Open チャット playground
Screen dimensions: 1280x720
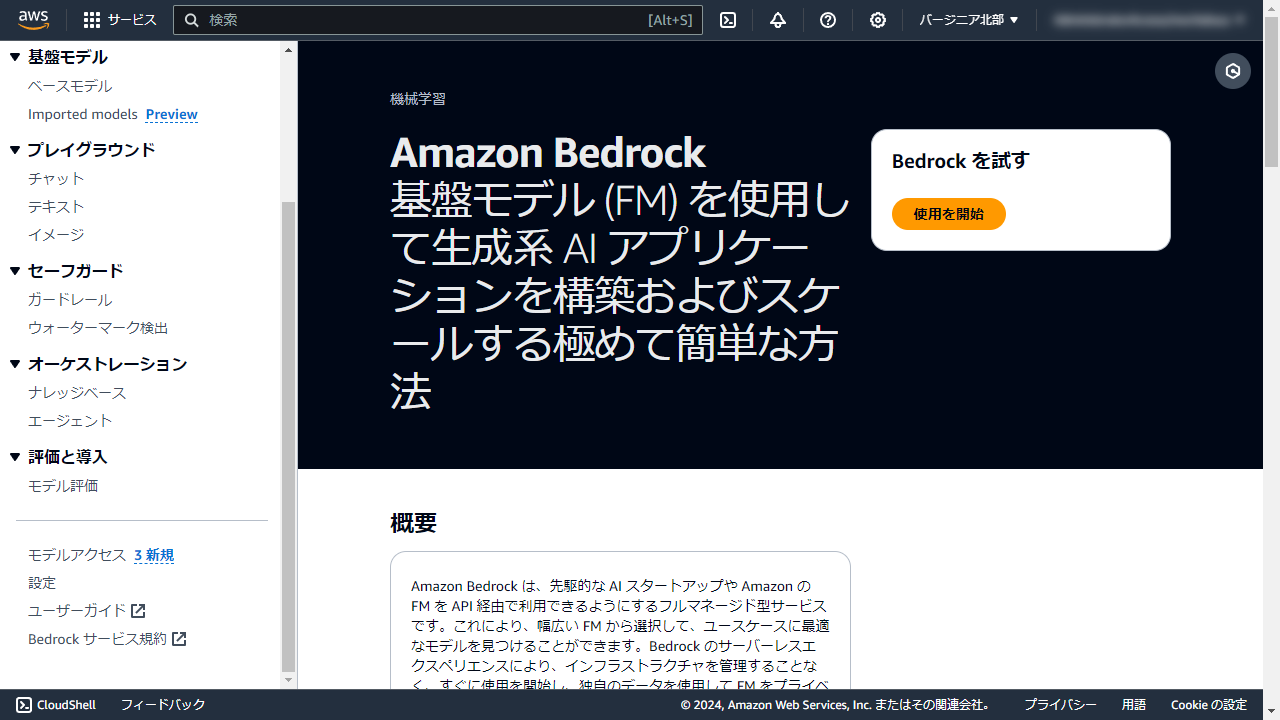tap(56, 178)
